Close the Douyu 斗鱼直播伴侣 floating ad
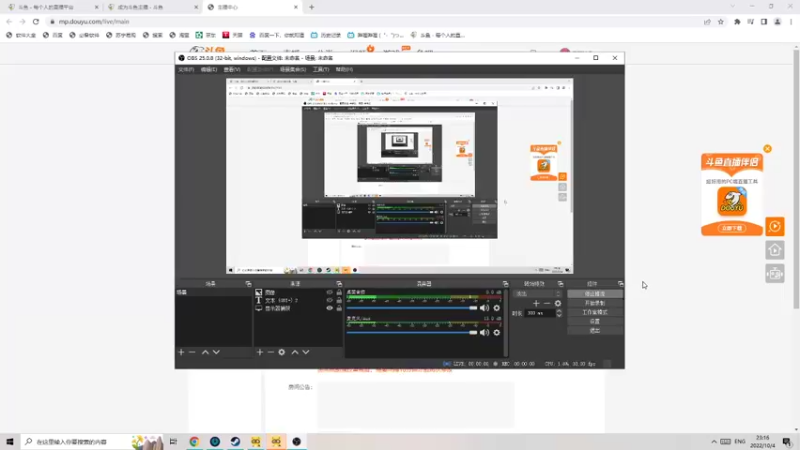This screenshot has width=800, height=450. click(767, 149)
